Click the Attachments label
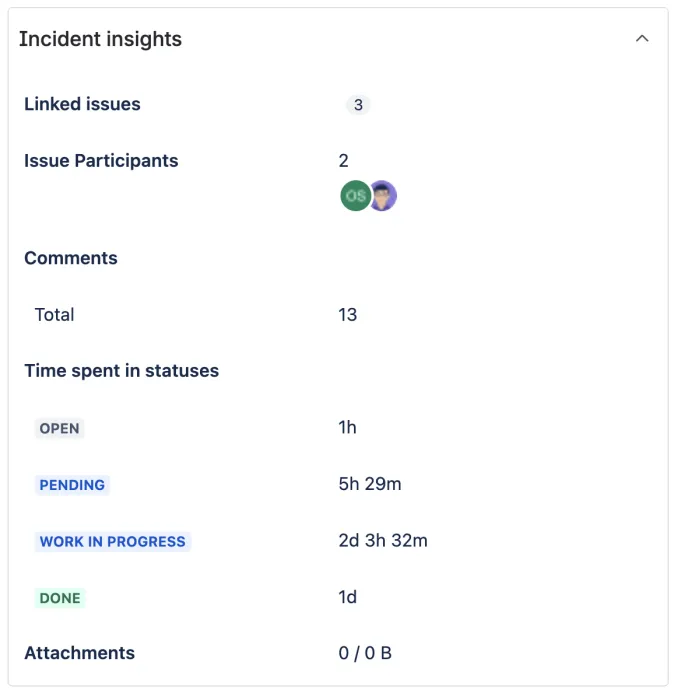Image resolution: width=681 pixels, height=700 pixels. [79, 653]
